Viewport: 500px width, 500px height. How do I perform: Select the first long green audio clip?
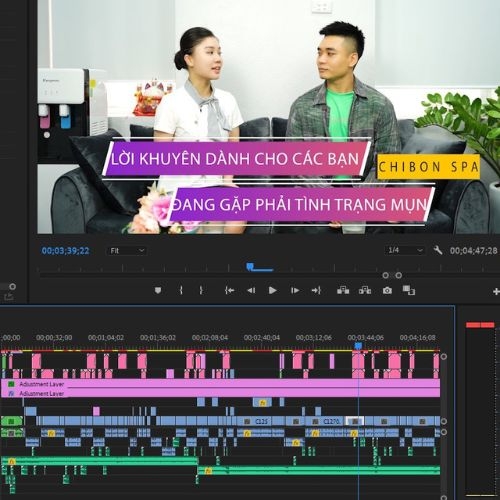click(x=100, y=461)
